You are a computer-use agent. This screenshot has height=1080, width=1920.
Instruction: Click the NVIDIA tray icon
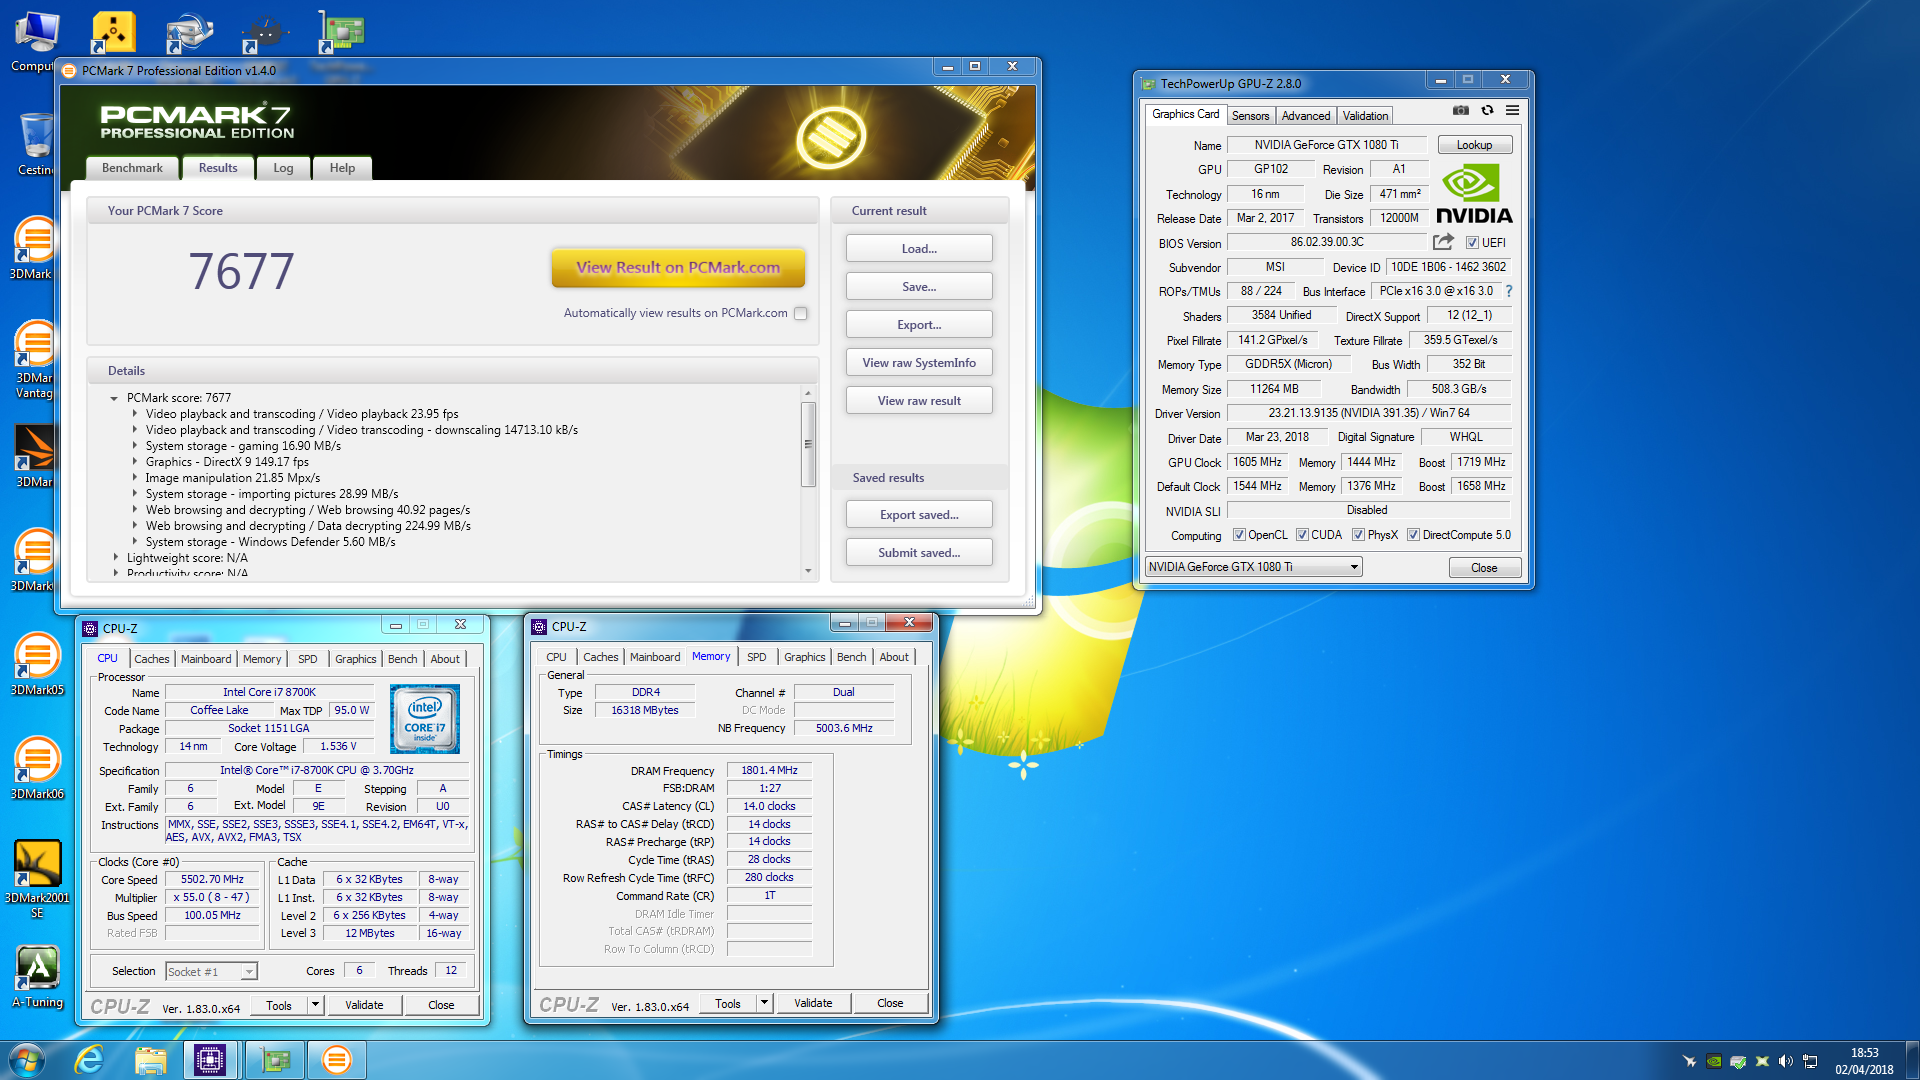(x=1714, y=1061)
